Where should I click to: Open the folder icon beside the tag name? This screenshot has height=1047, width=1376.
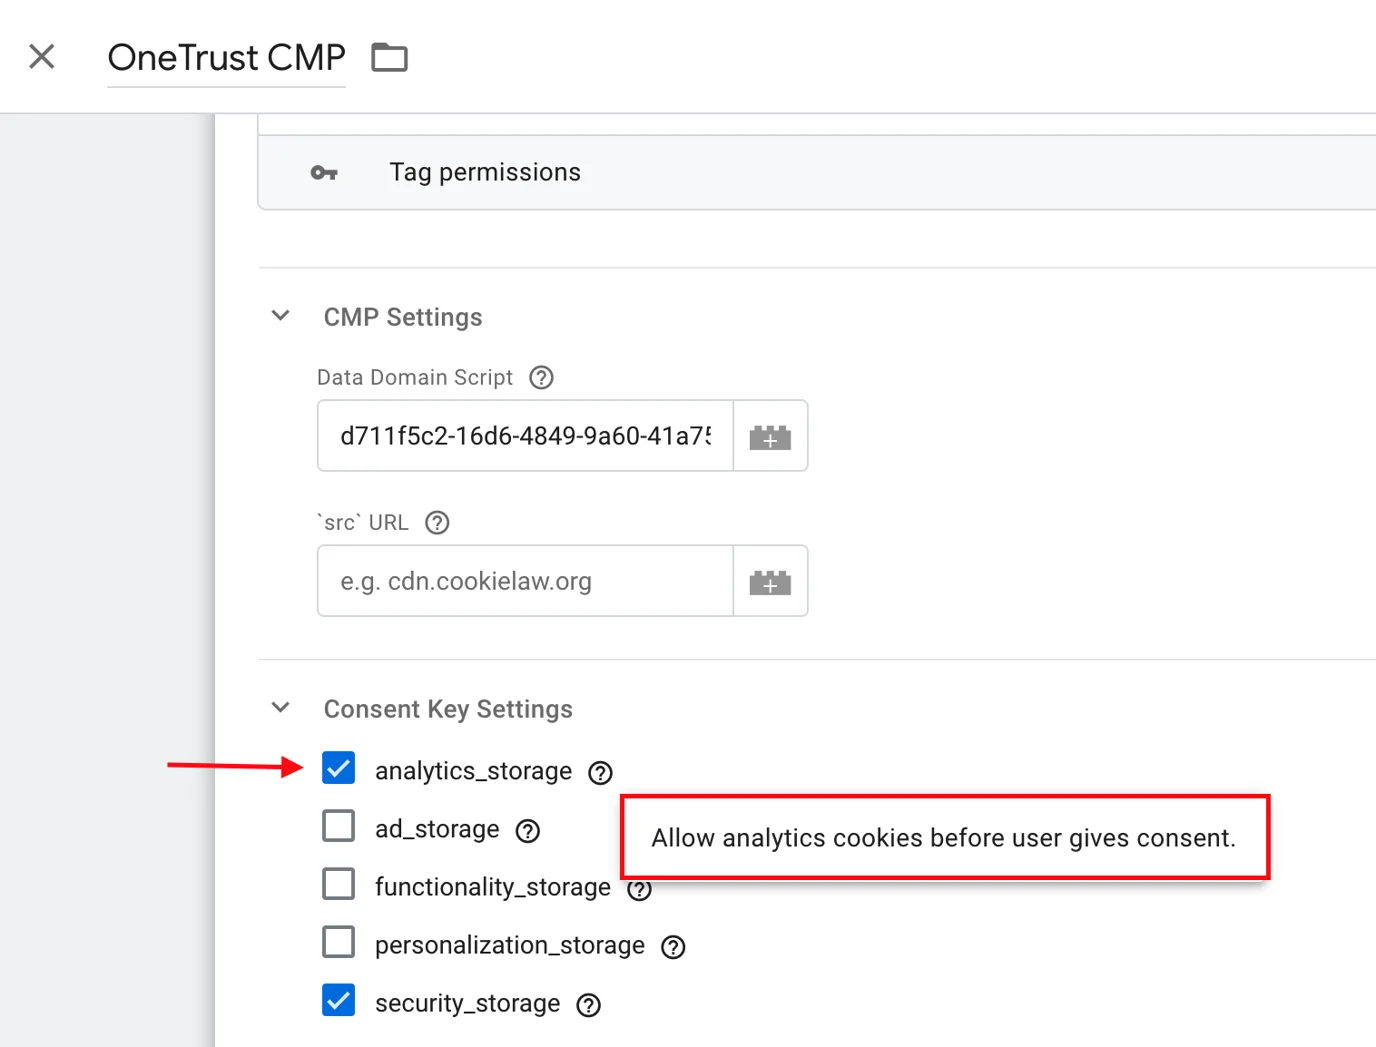[x=389, y=57]
